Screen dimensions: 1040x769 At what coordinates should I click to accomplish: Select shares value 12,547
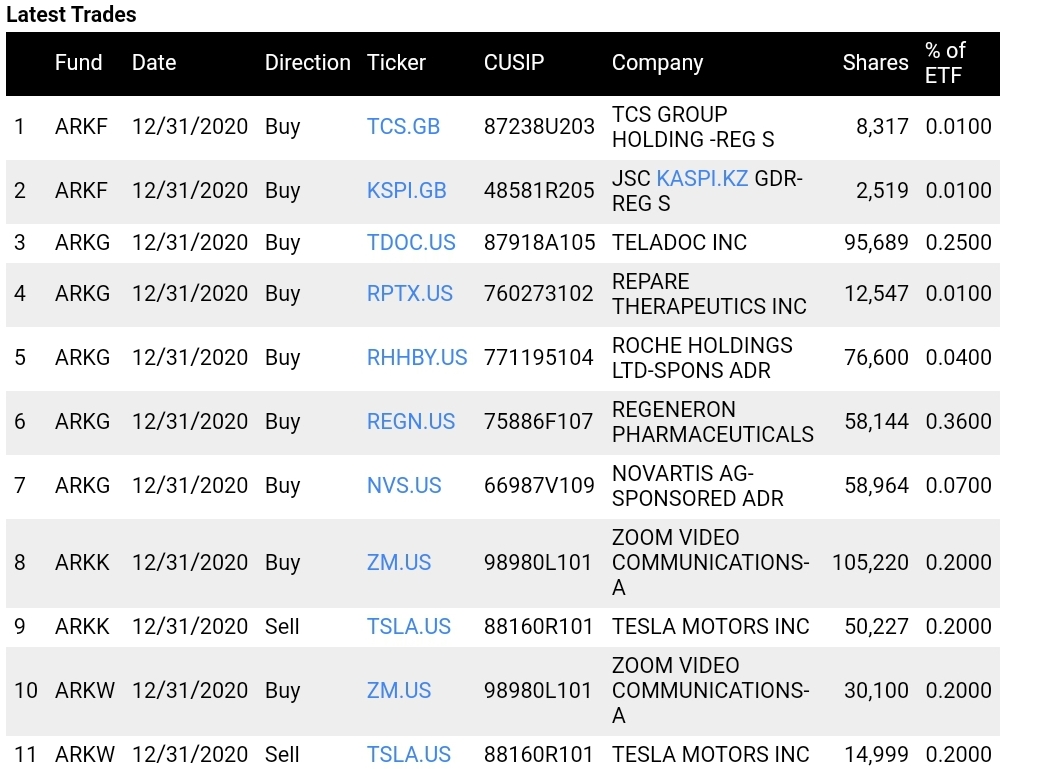pos(876,293)
